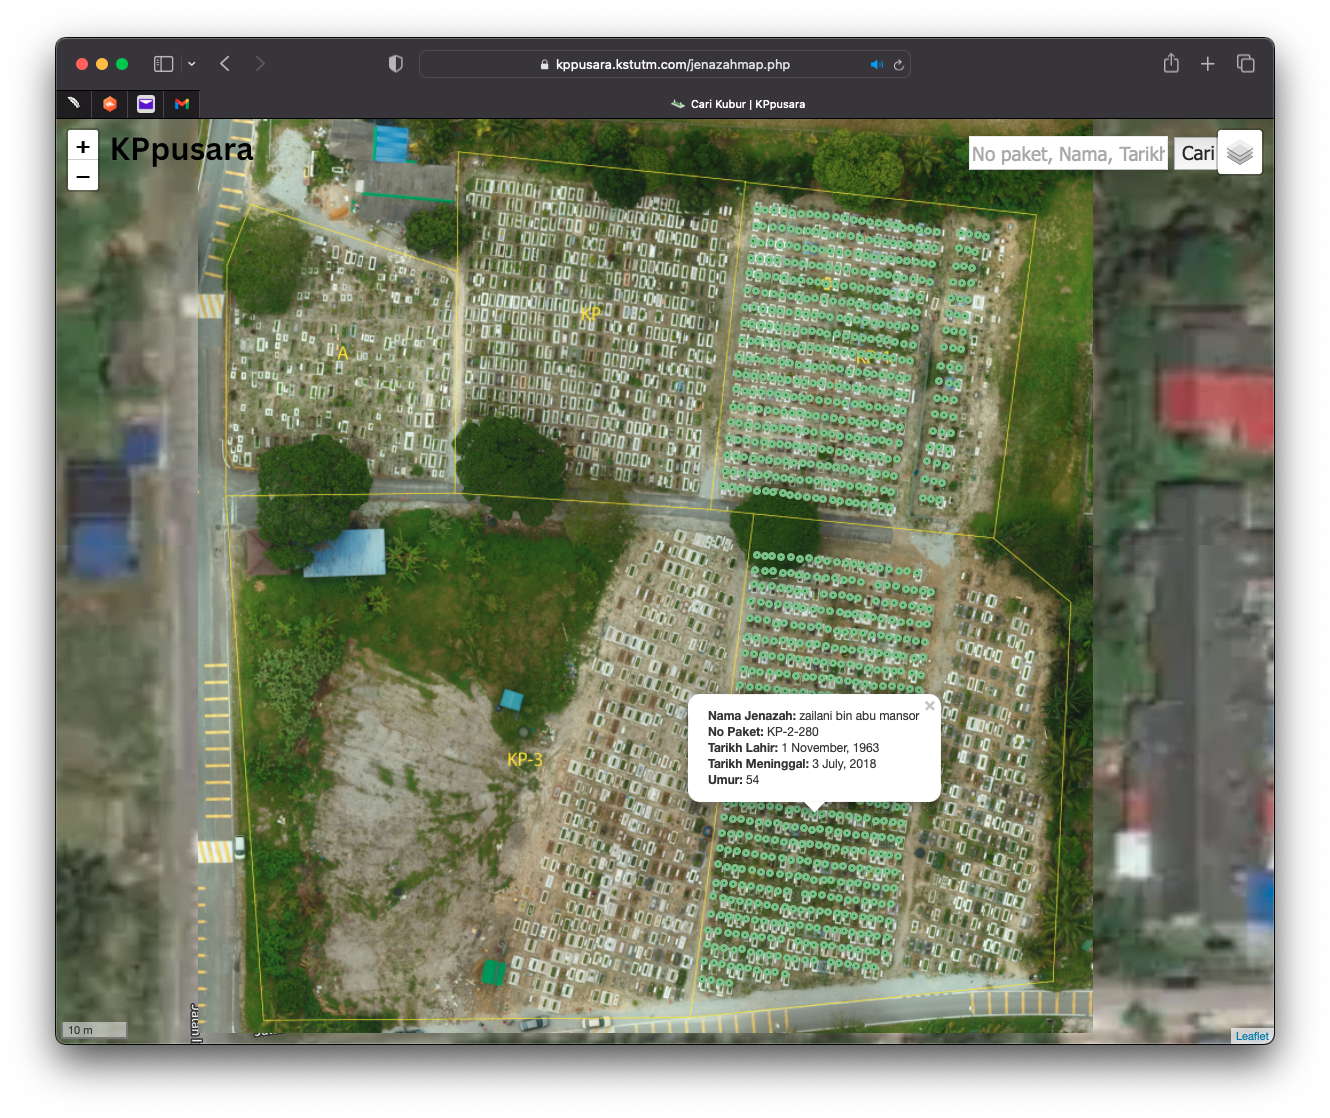Zoom in on the cemetery map
The height and width of the screenshot is (1118, 1330).
(x=83, y=146)
